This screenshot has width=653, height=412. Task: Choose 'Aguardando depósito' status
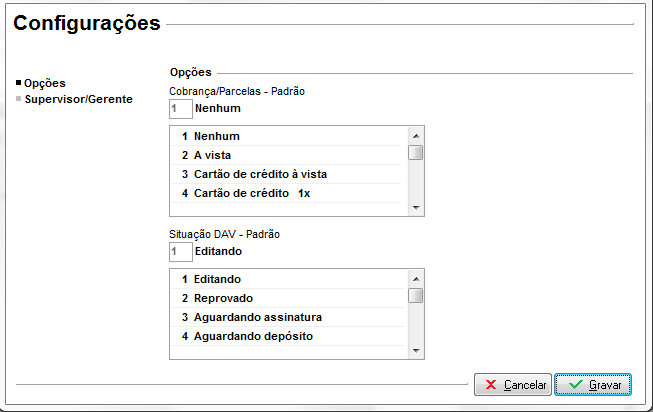coord(253,336)
